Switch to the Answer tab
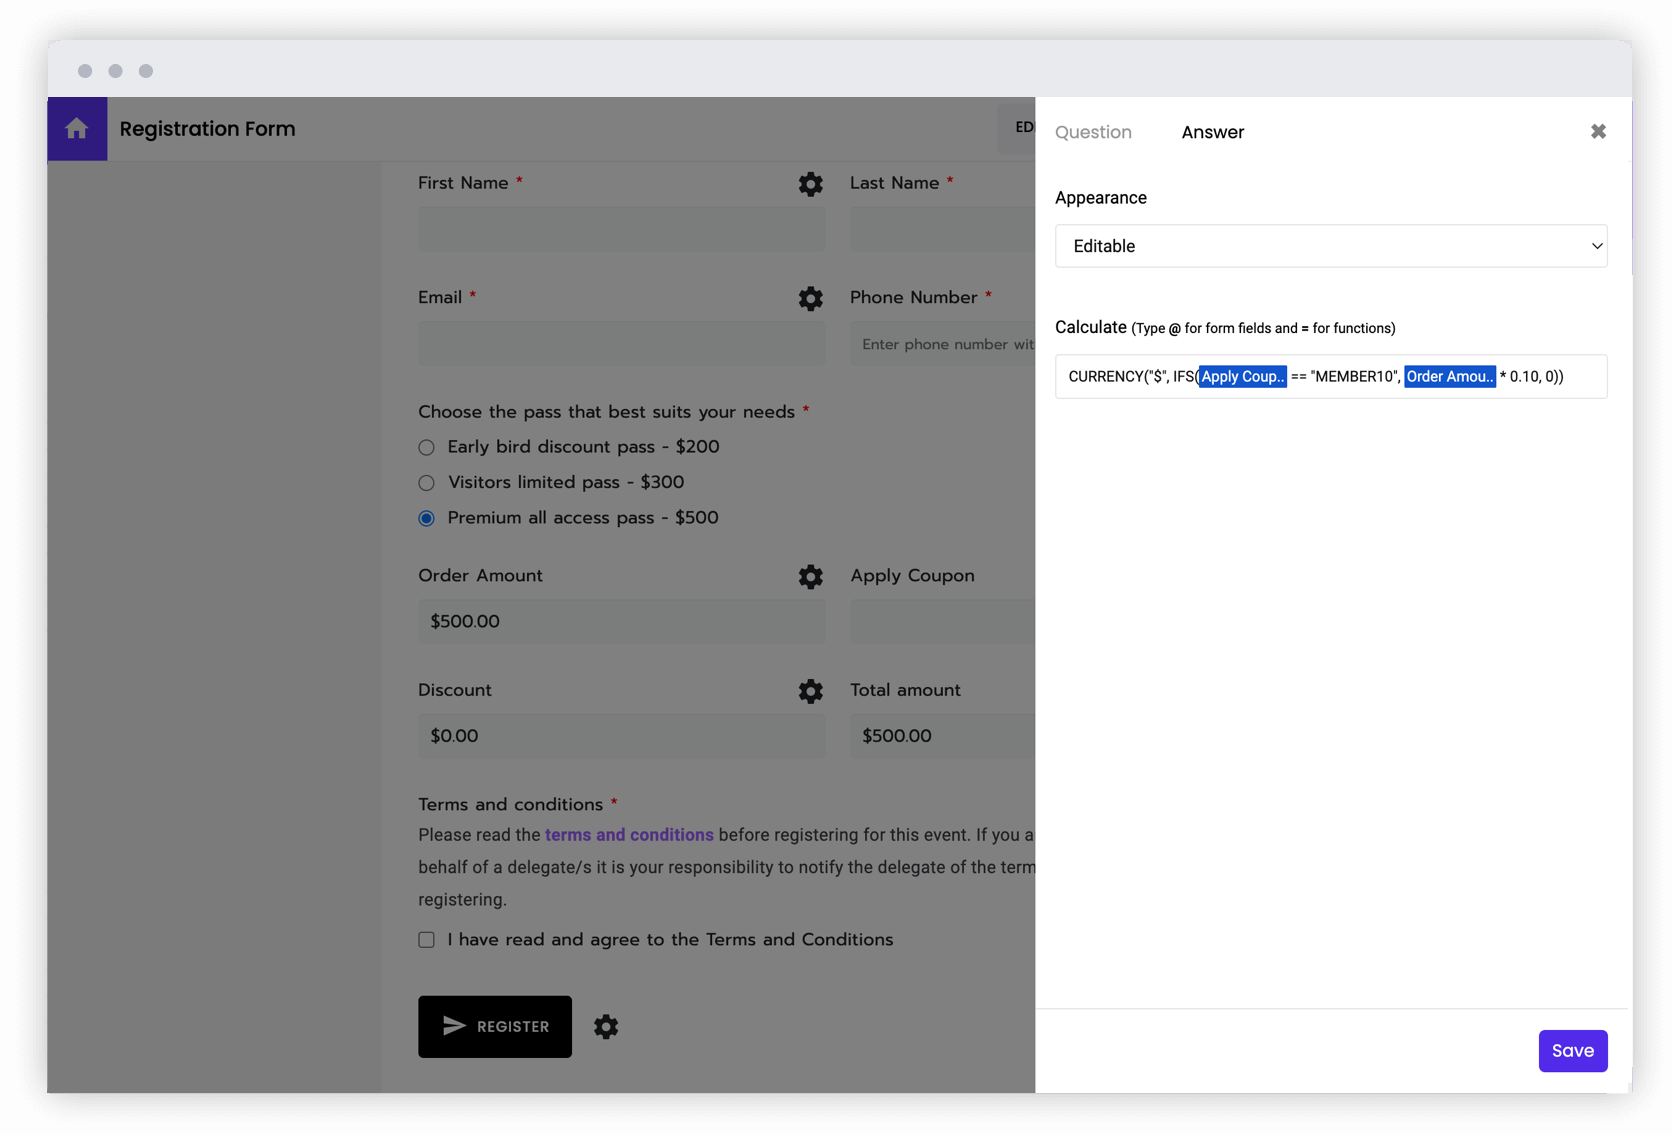Image resolution: width=1672 pixels, height=1135 pixels. point(1212,132)
